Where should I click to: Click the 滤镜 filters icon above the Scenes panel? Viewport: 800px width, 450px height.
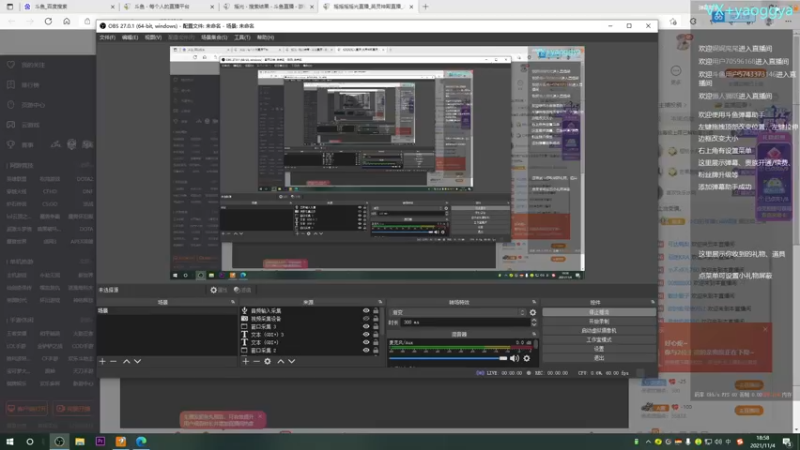(x=242, y=290)
